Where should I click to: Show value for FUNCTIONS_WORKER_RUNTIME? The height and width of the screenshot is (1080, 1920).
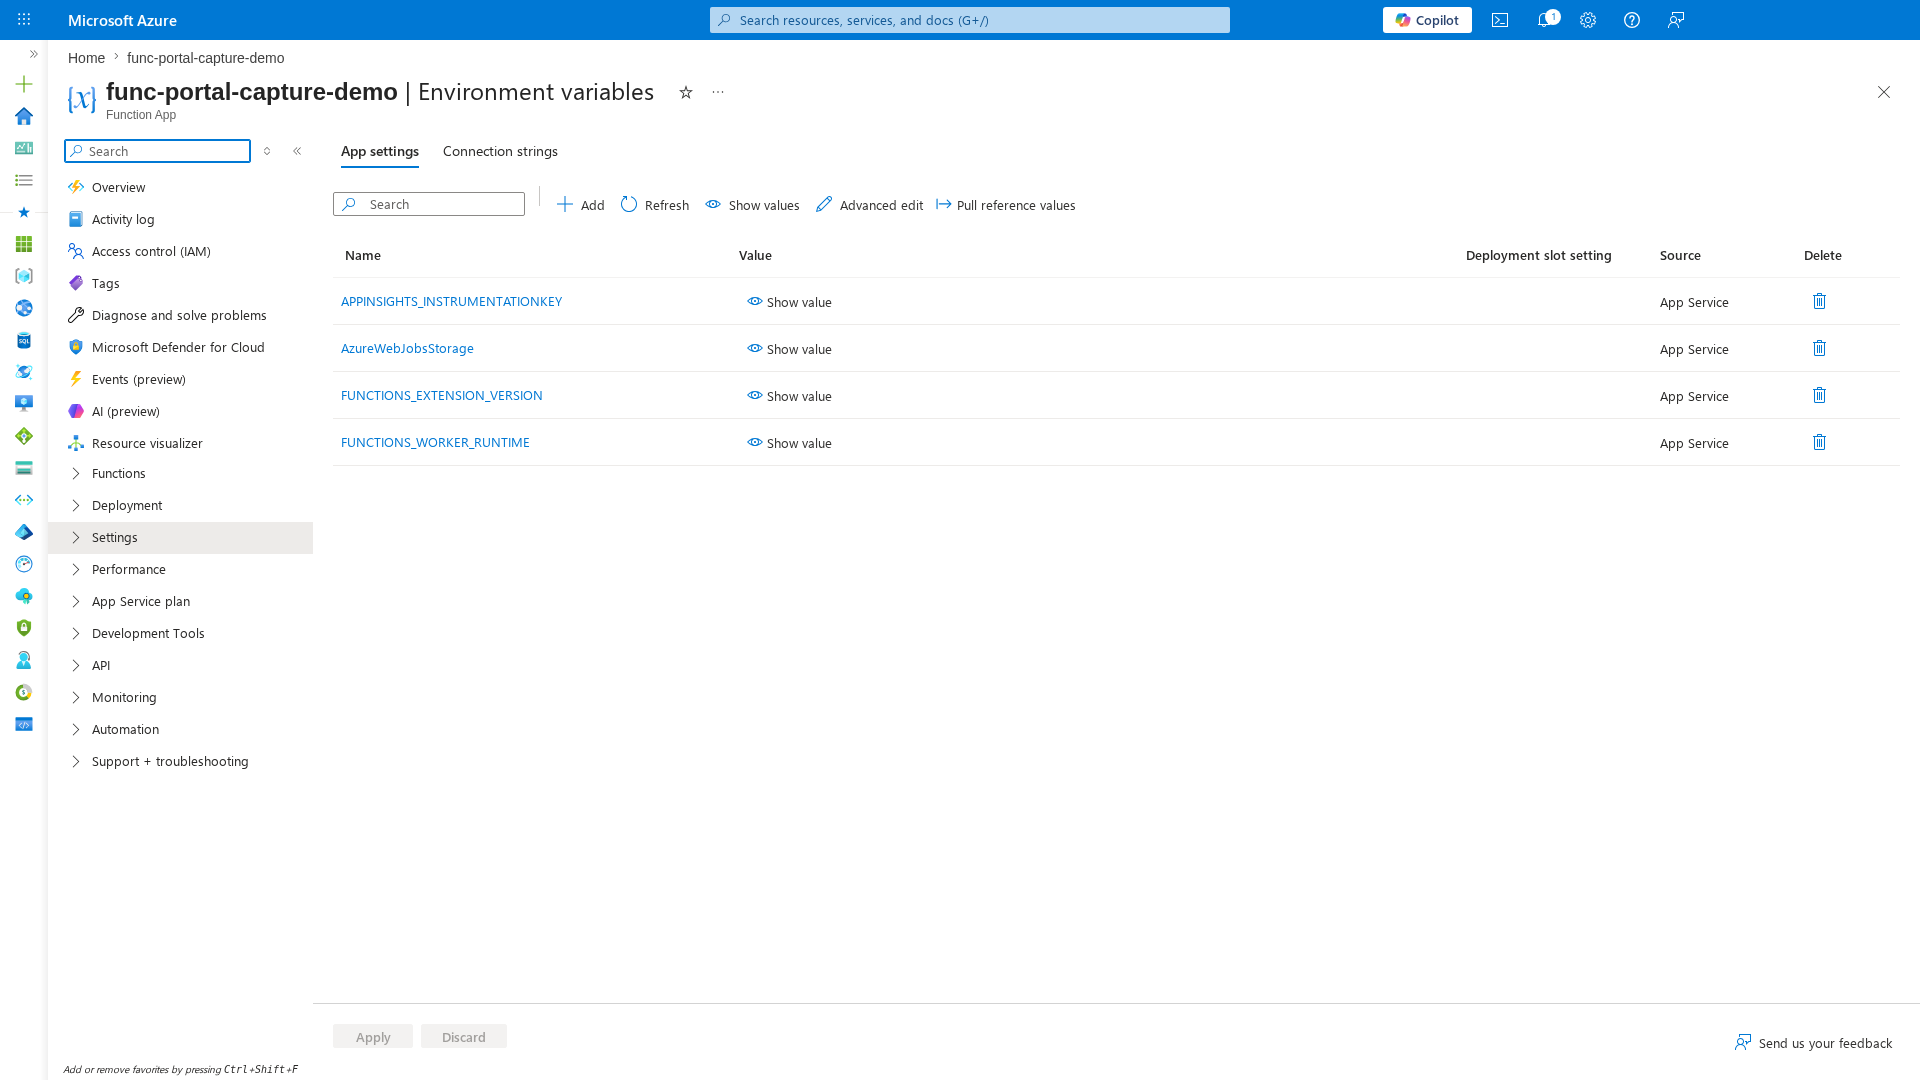click(x=789, y=443)
